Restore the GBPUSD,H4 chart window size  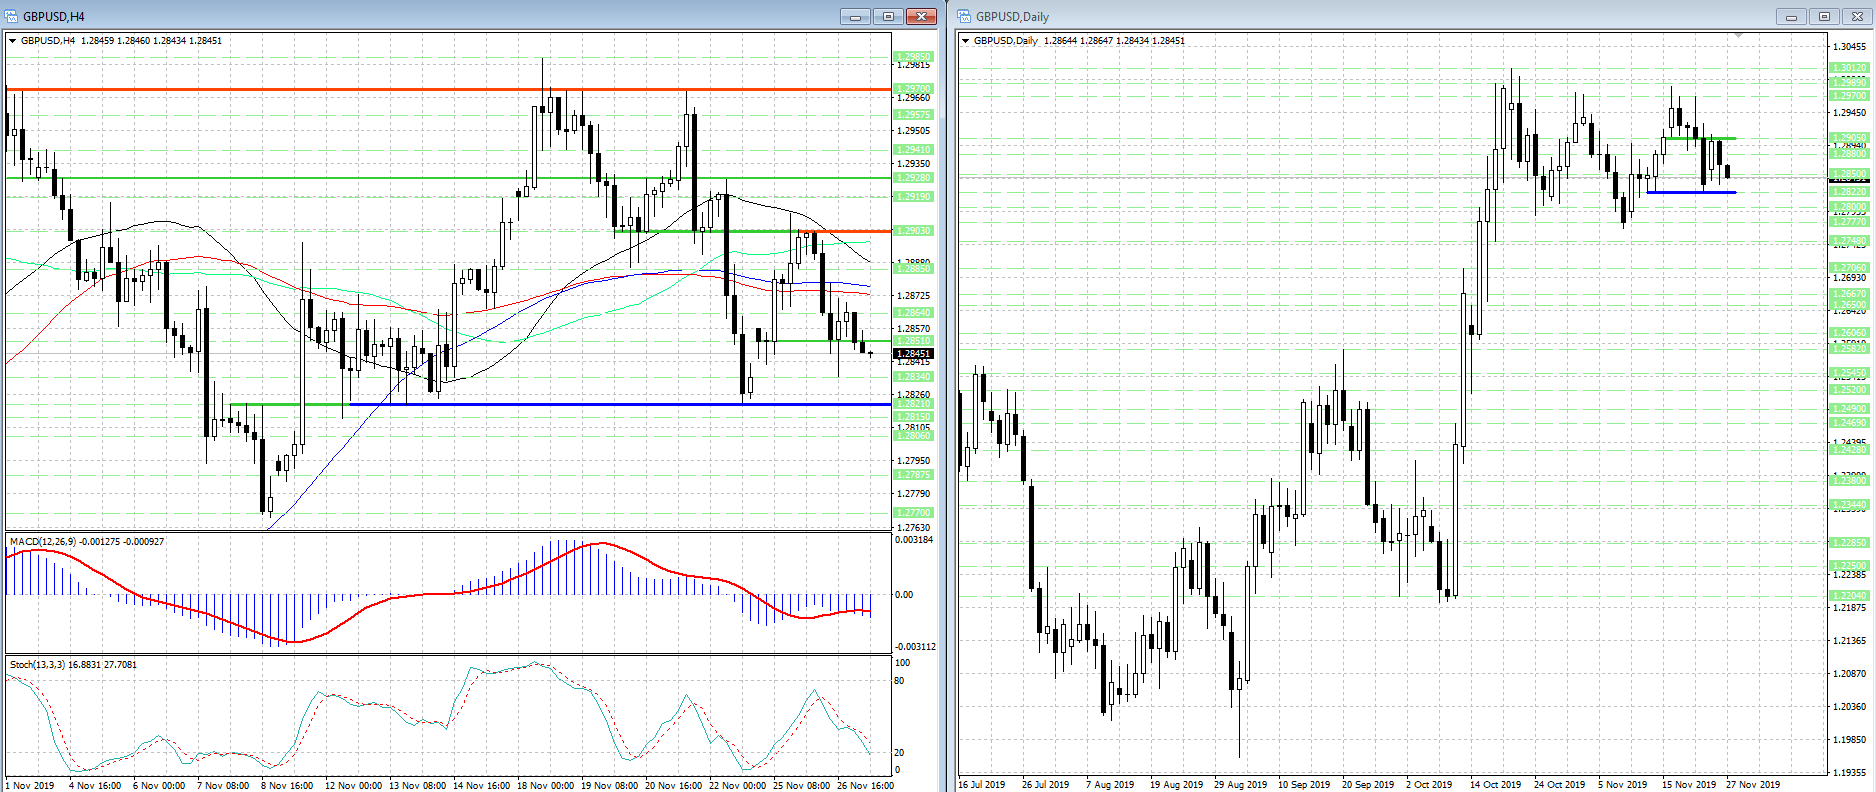click(887, 16)
